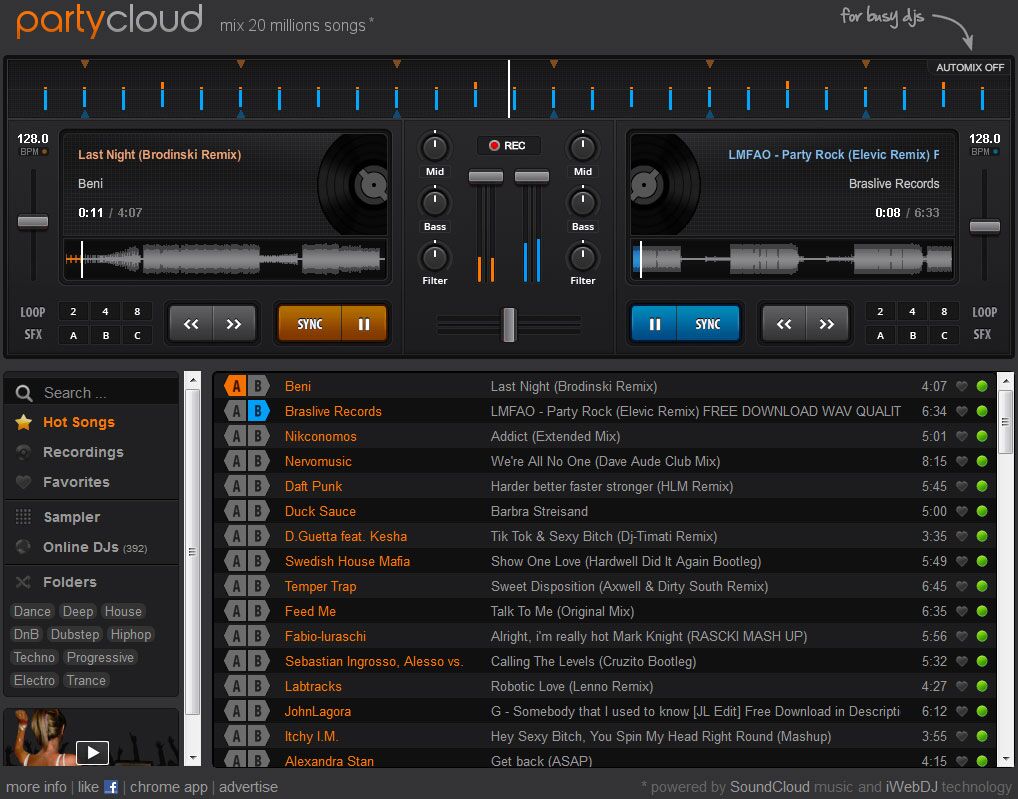
Task: Favorite the Temper Trap track heart icon
Action: [962, 586]
